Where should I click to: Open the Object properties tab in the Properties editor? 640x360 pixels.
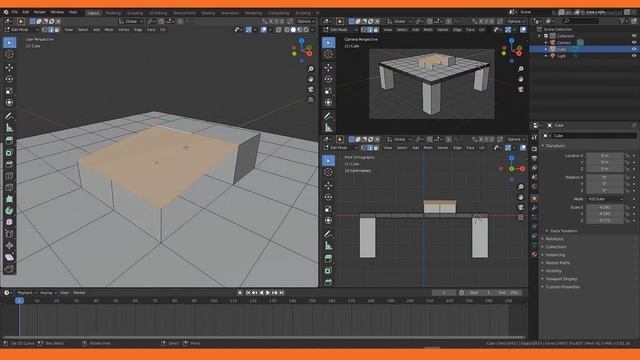[534, 198]
